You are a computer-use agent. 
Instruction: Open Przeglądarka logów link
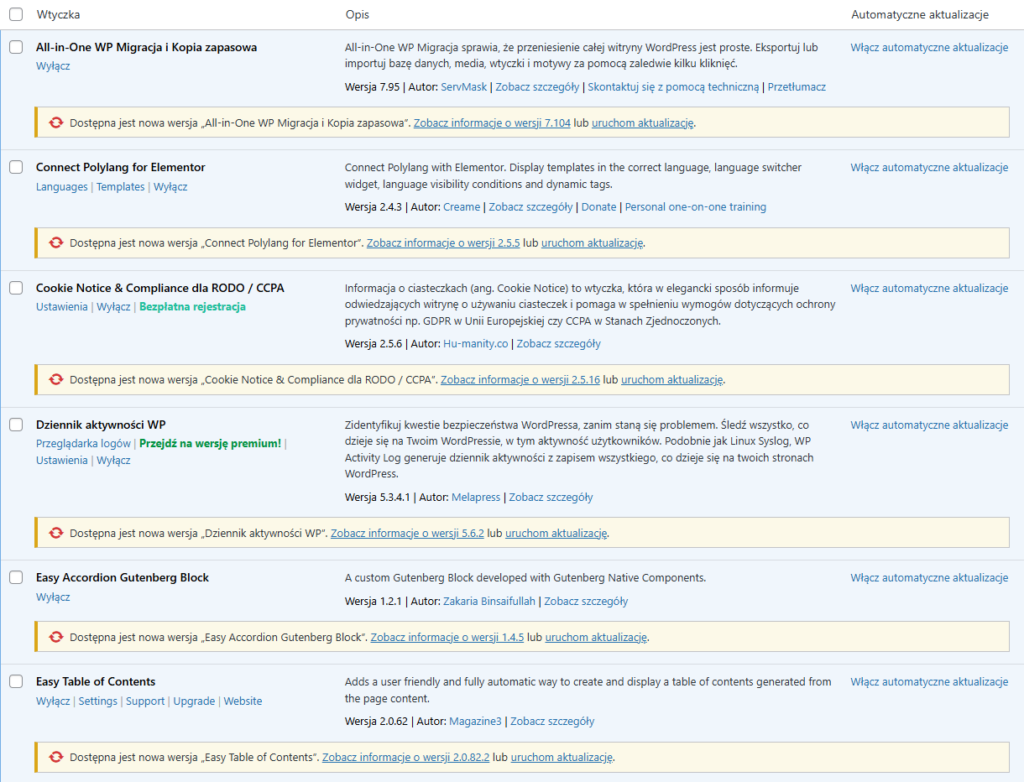click(x=83, y=444)
